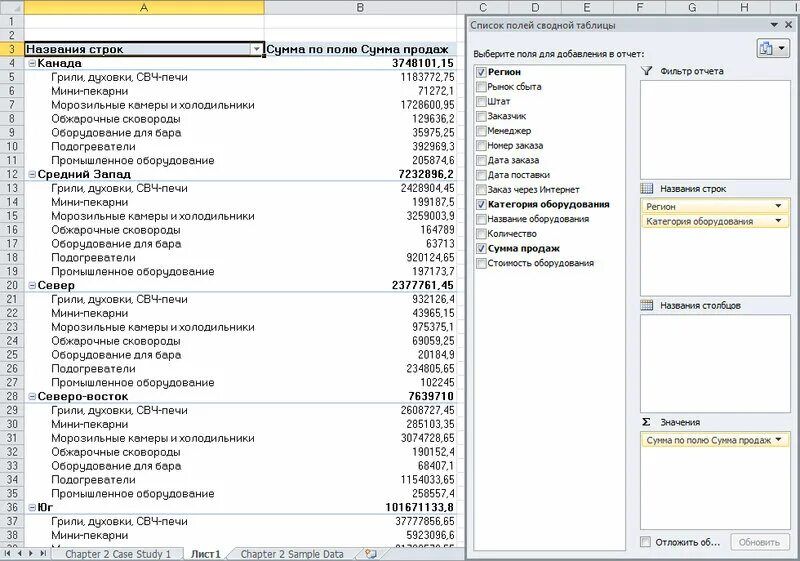This screenshot has height=561, width=800.
Task: Check the Дата заказа field
Action: pyautogui.click(x=481, y=160)
